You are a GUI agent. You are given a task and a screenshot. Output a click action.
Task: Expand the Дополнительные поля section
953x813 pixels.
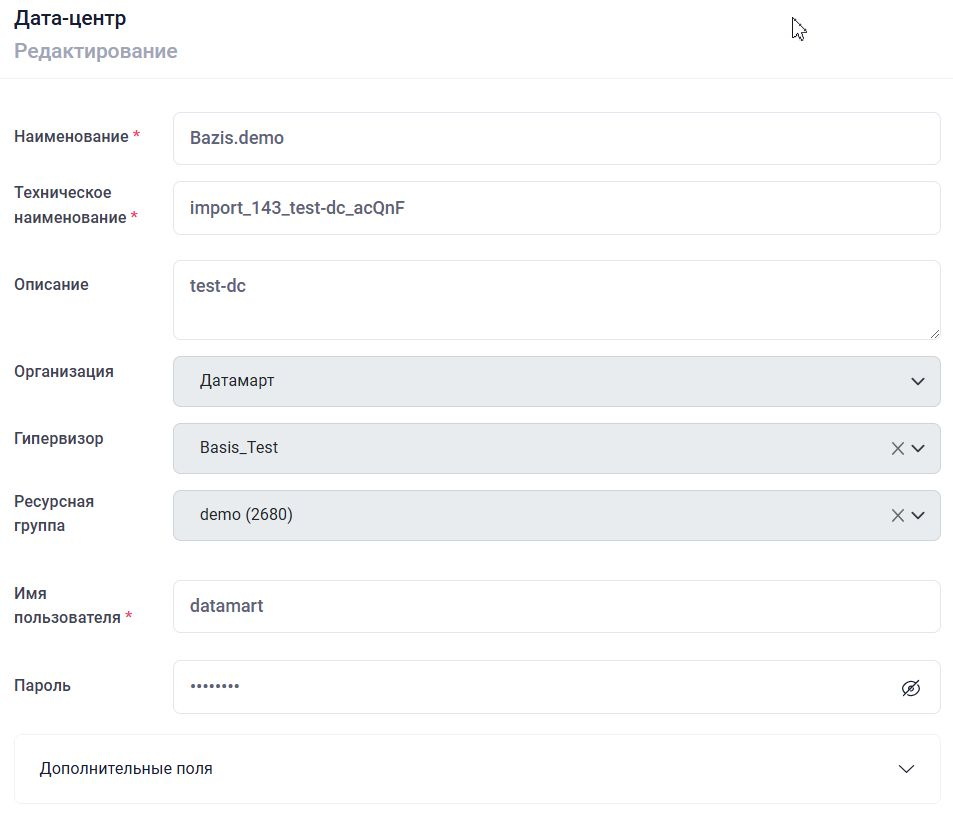coord(906,769)
